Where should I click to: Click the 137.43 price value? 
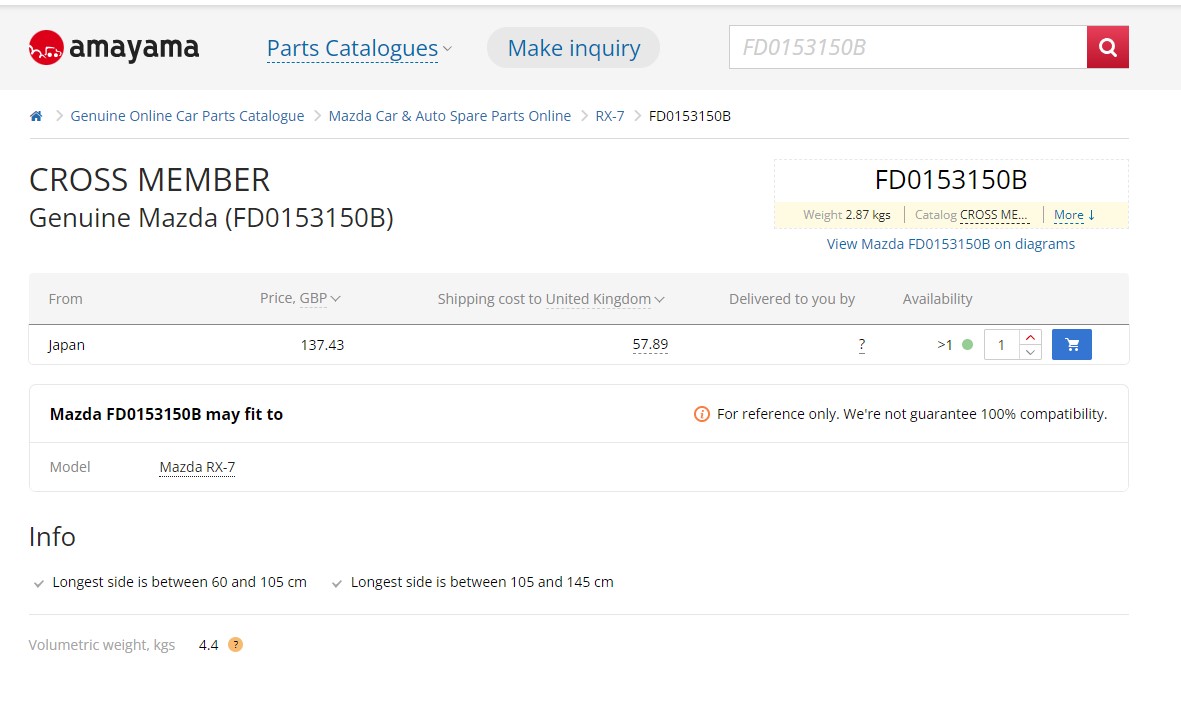(322, 345)
